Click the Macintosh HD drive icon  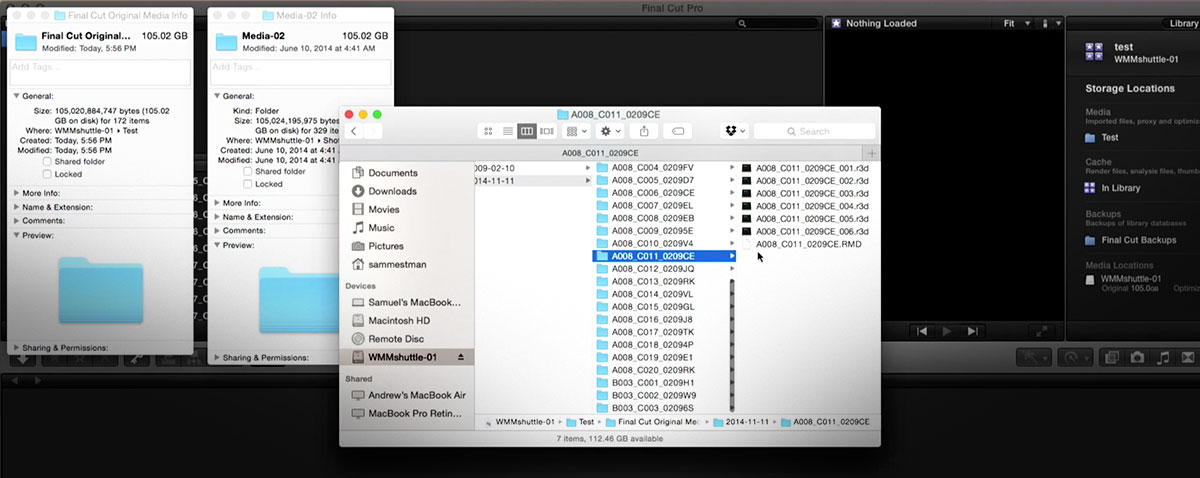358,320
